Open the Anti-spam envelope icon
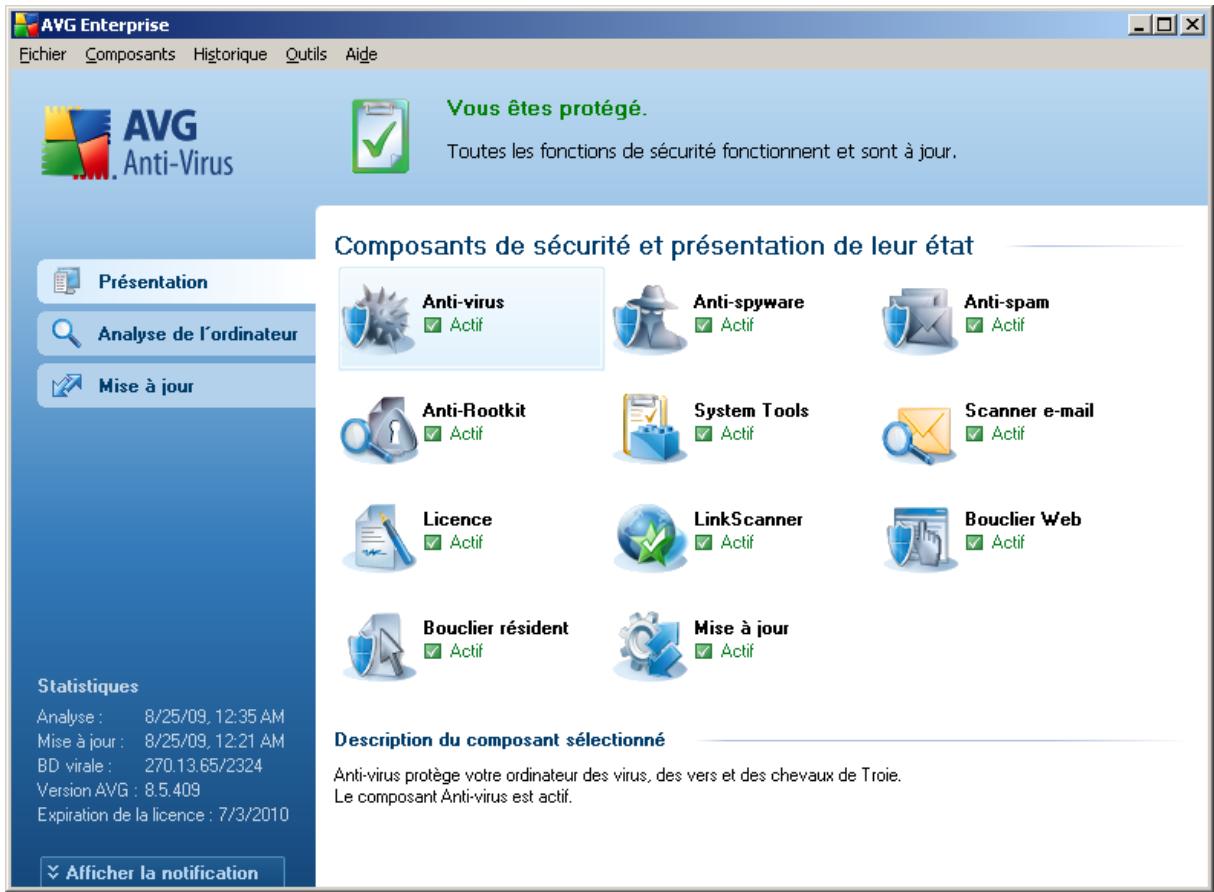 pyautogui.click(x=917, y=320)
